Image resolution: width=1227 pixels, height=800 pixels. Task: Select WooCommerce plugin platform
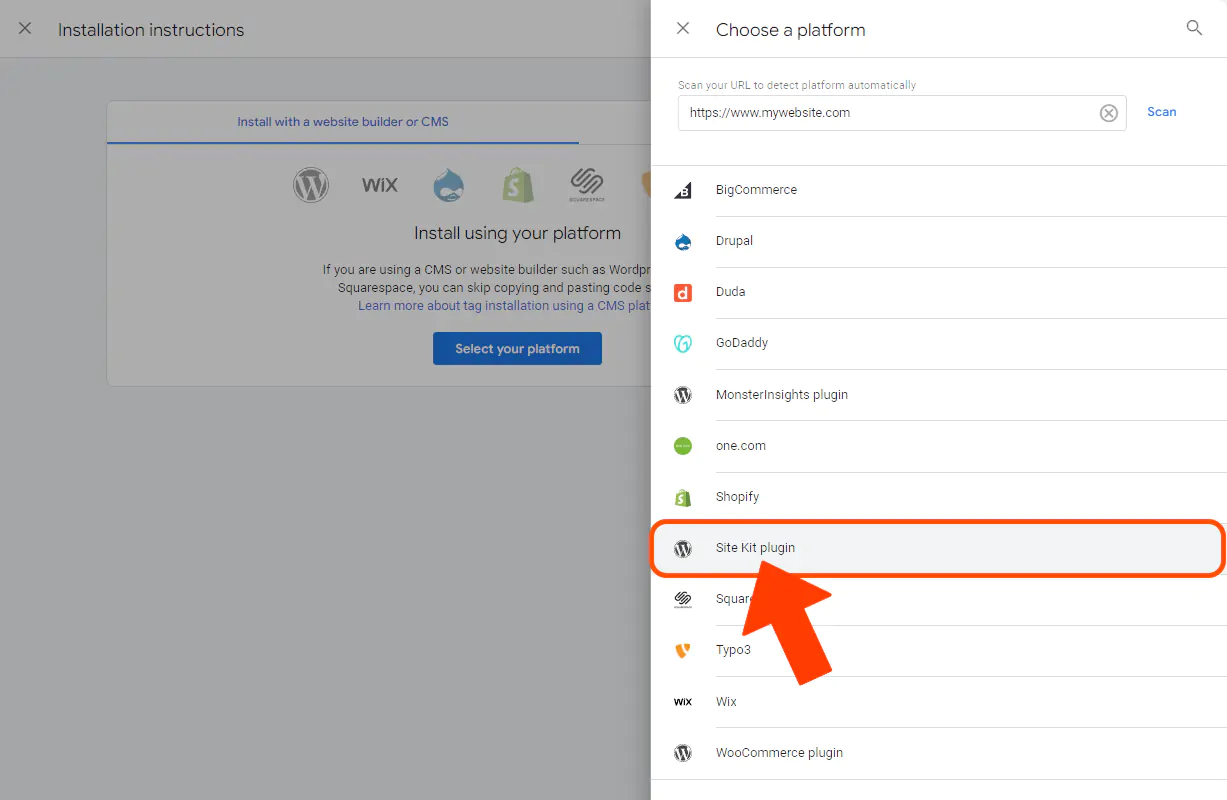pos(779,753)
